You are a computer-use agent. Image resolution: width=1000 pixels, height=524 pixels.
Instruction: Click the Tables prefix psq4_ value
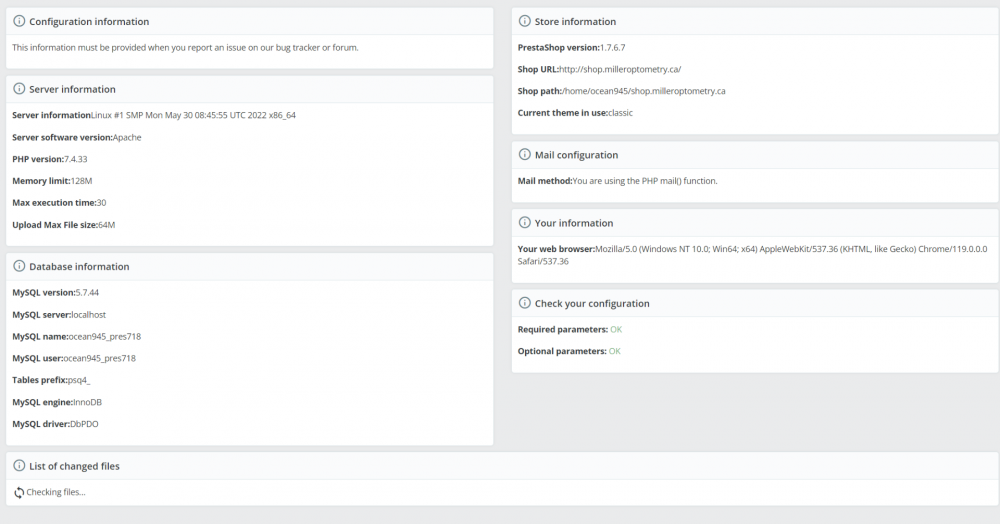pos(79,380)
